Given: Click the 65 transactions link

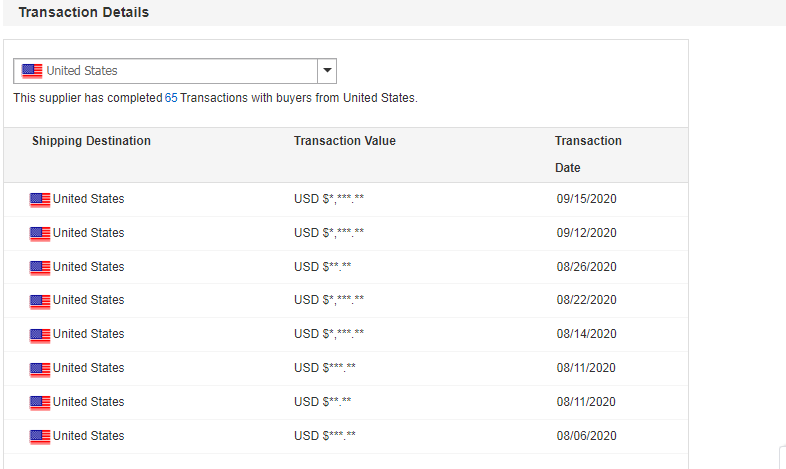Looking at the screenshot, I should tap(171, 98).
